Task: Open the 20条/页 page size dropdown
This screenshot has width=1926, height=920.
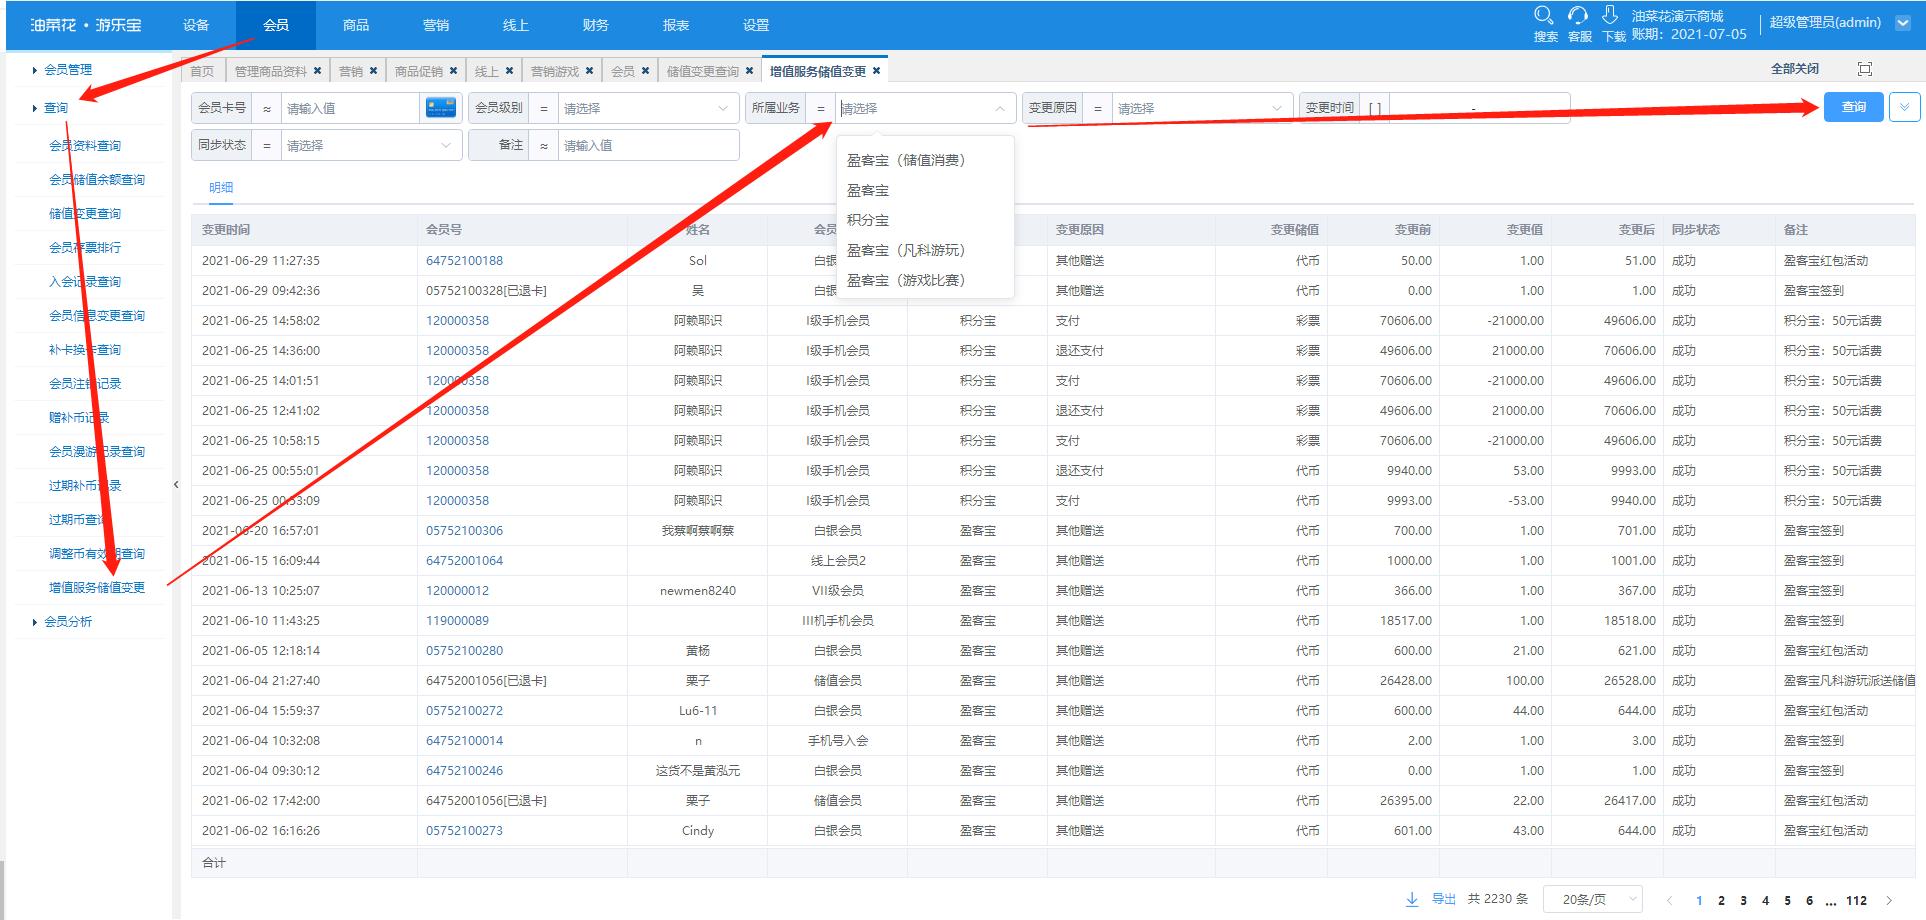Action: [1592, 899]
